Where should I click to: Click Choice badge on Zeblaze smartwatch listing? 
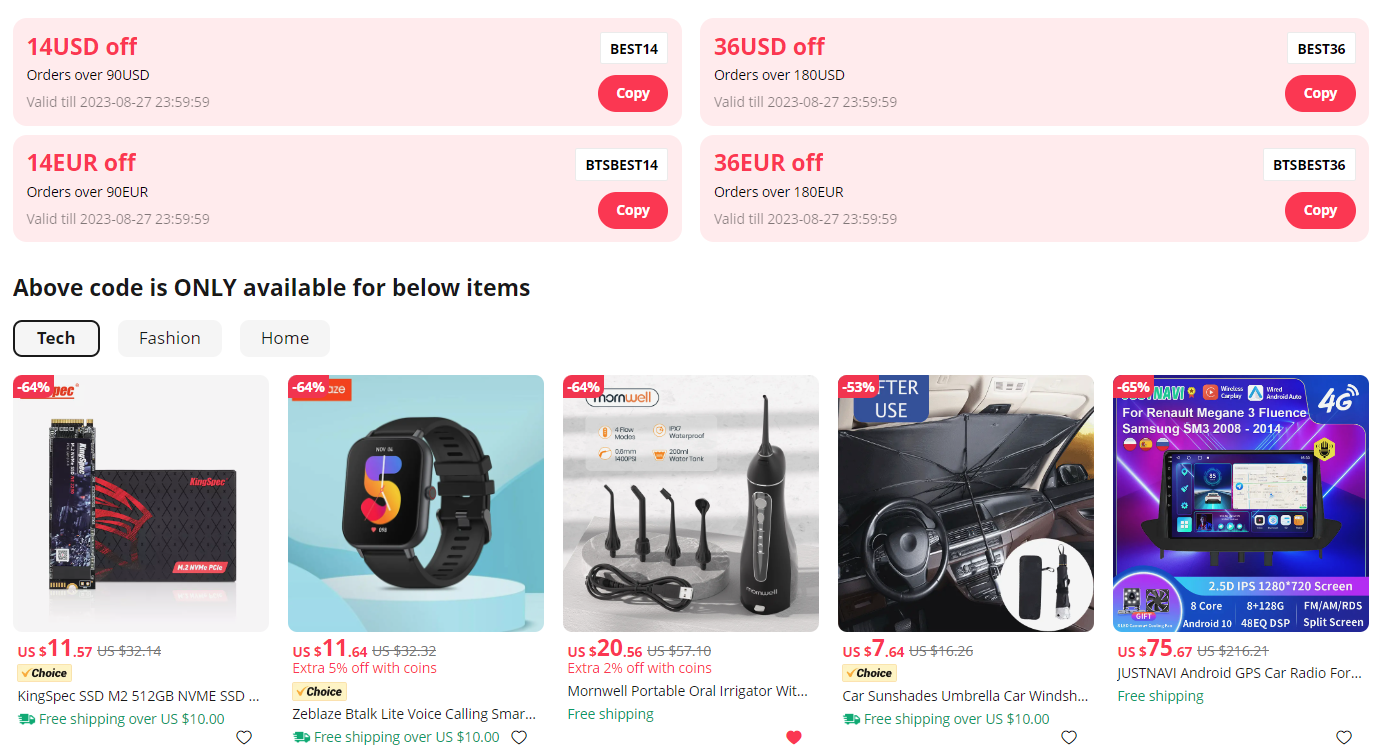[x=319, y=691]
